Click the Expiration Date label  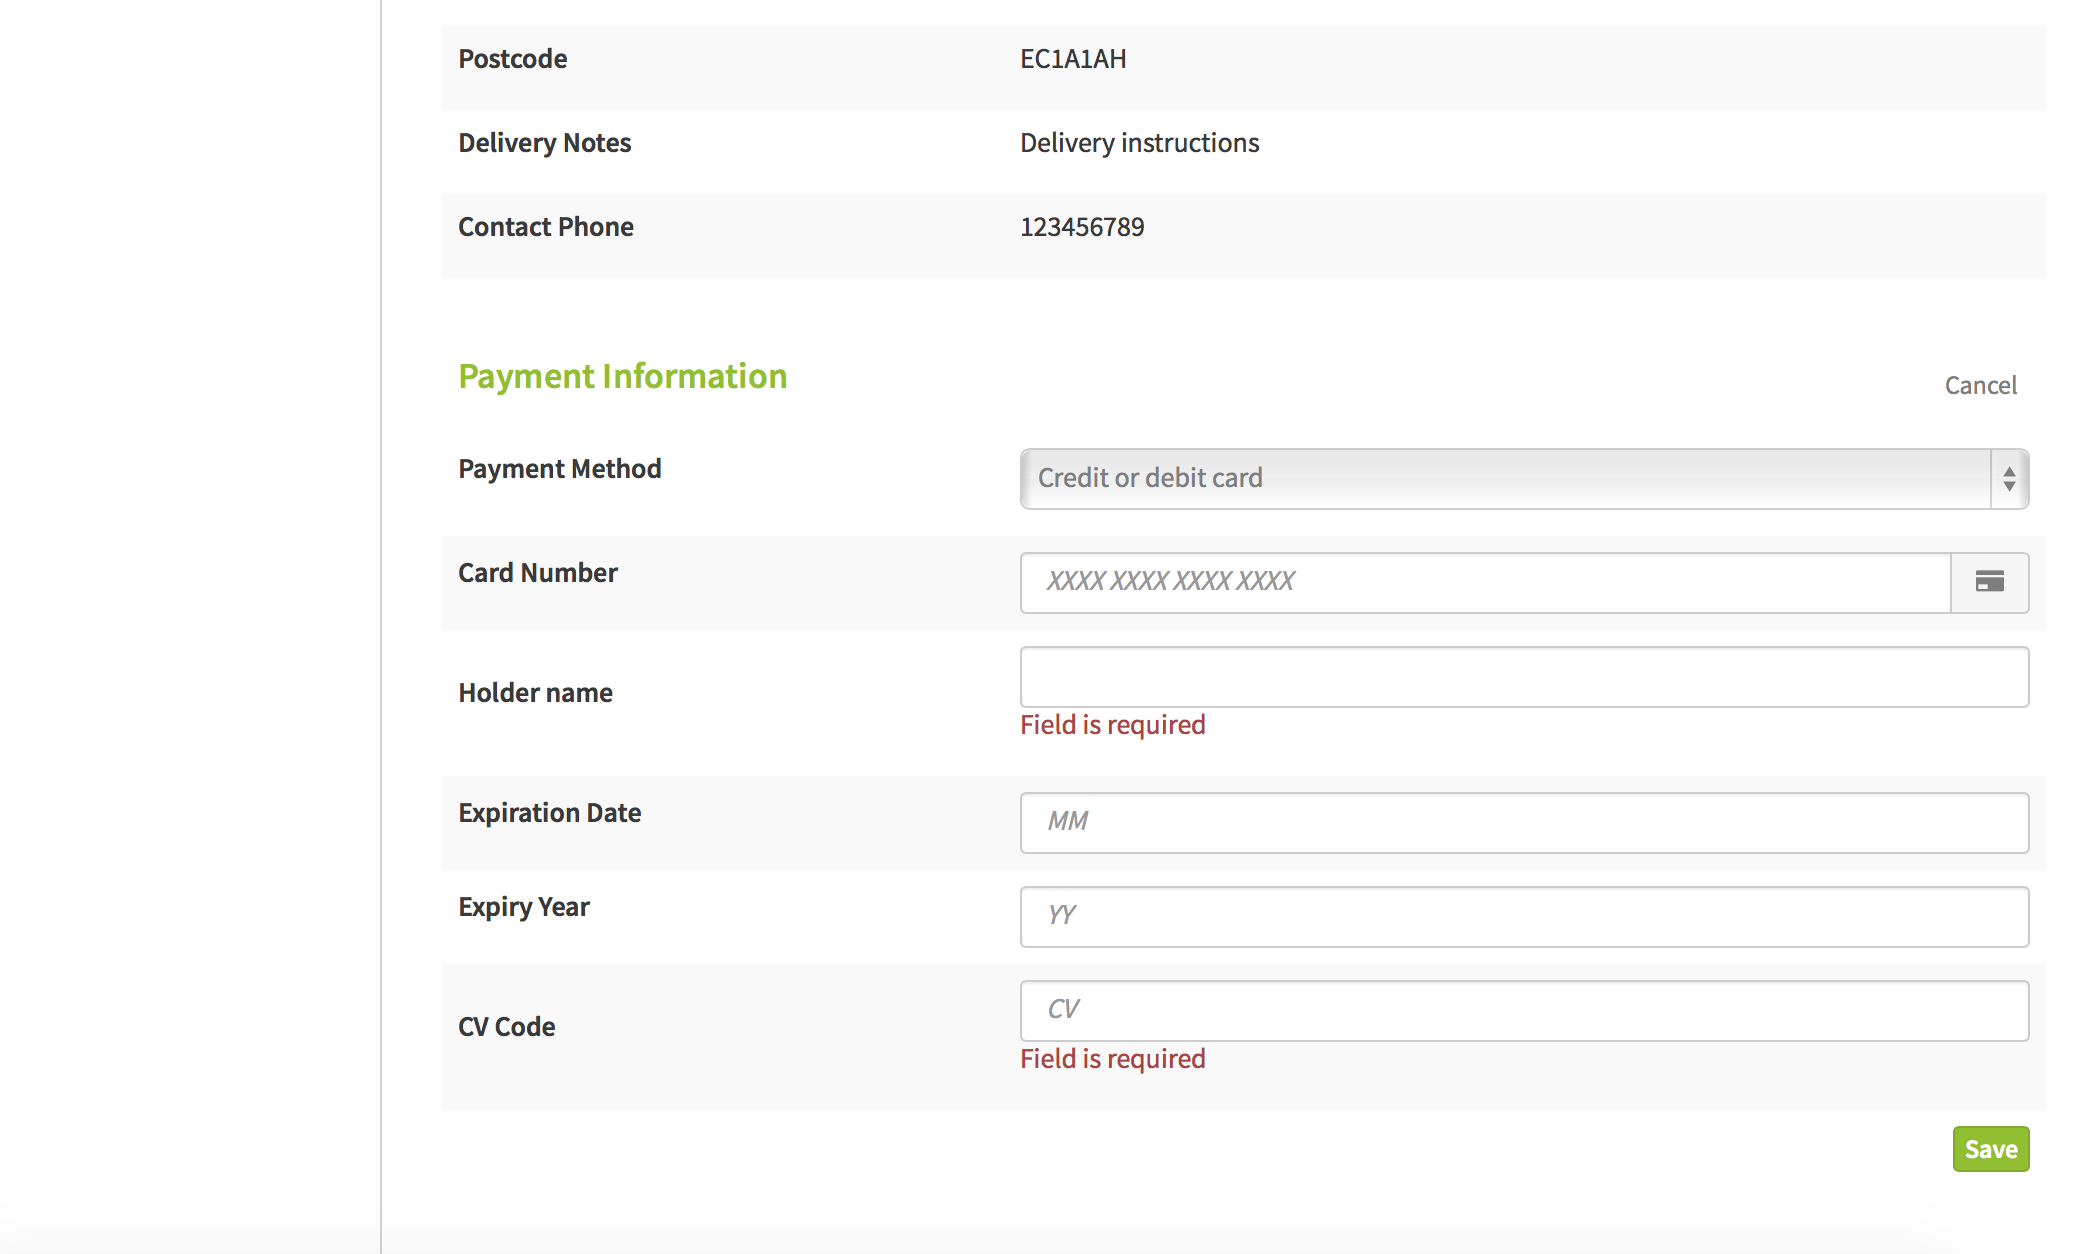point(549,813)
